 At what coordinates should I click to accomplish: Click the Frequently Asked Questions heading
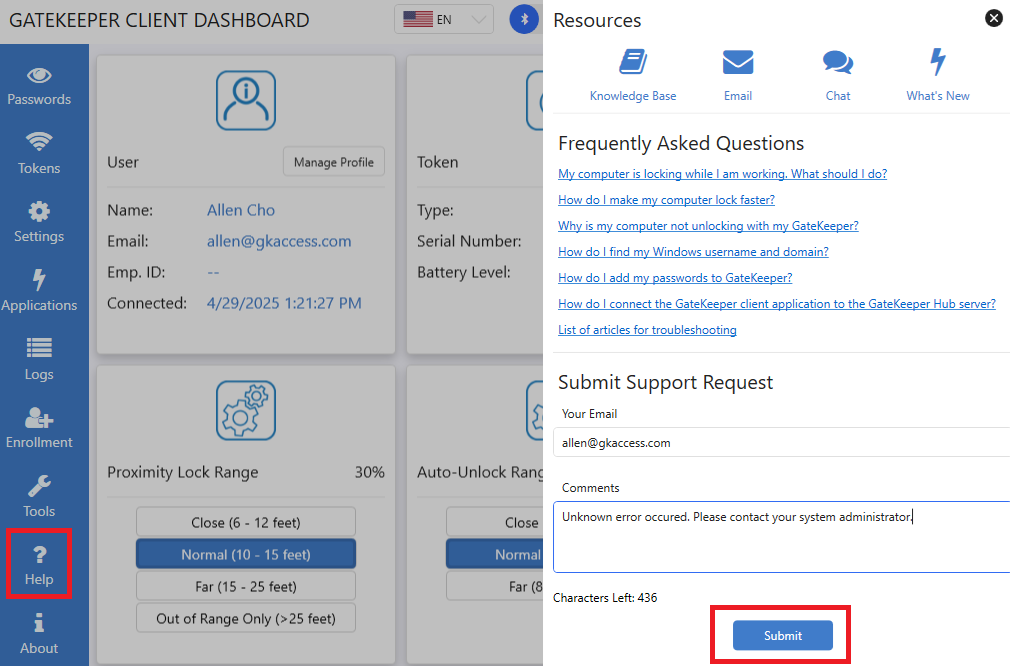click(x=681, y=143)
